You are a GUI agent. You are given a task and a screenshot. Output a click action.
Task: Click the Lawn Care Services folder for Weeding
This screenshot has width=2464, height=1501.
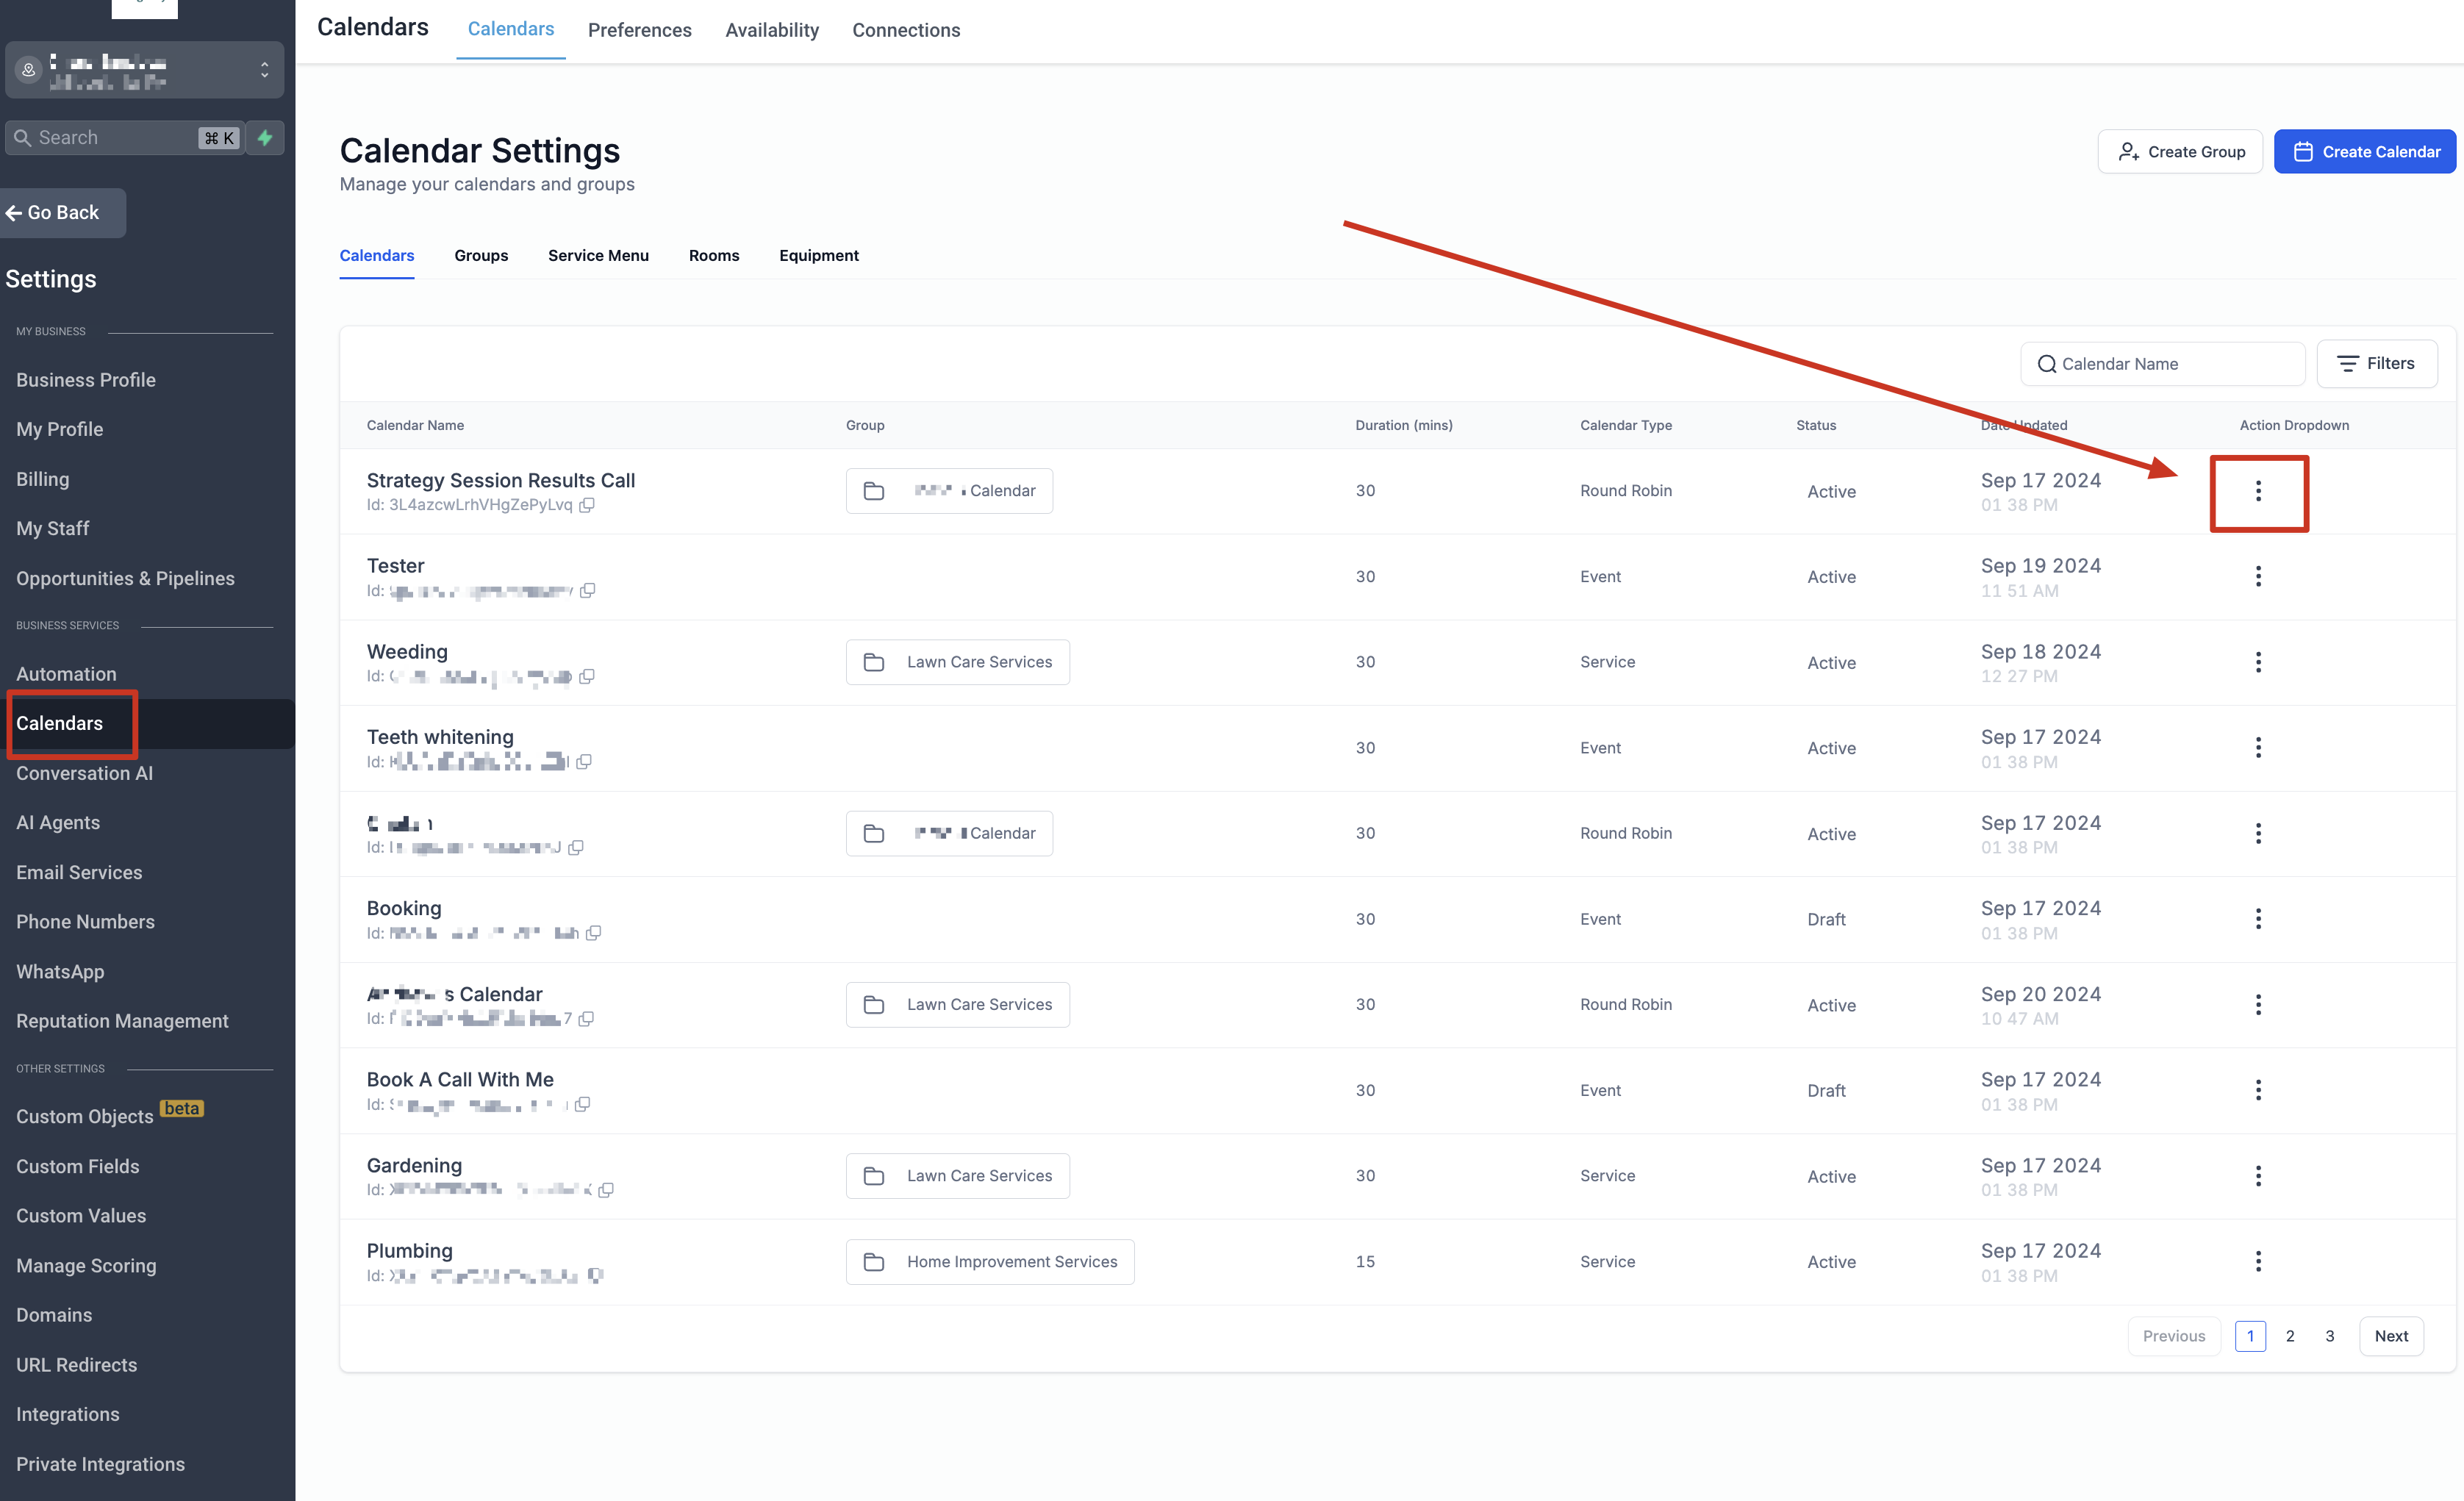[x=957, y=662]
